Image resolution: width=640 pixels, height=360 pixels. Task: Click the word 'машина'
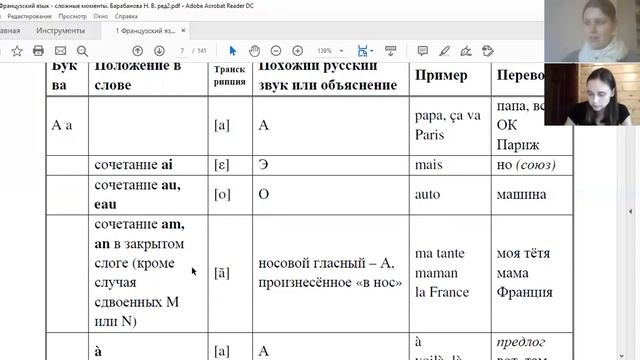521,194
